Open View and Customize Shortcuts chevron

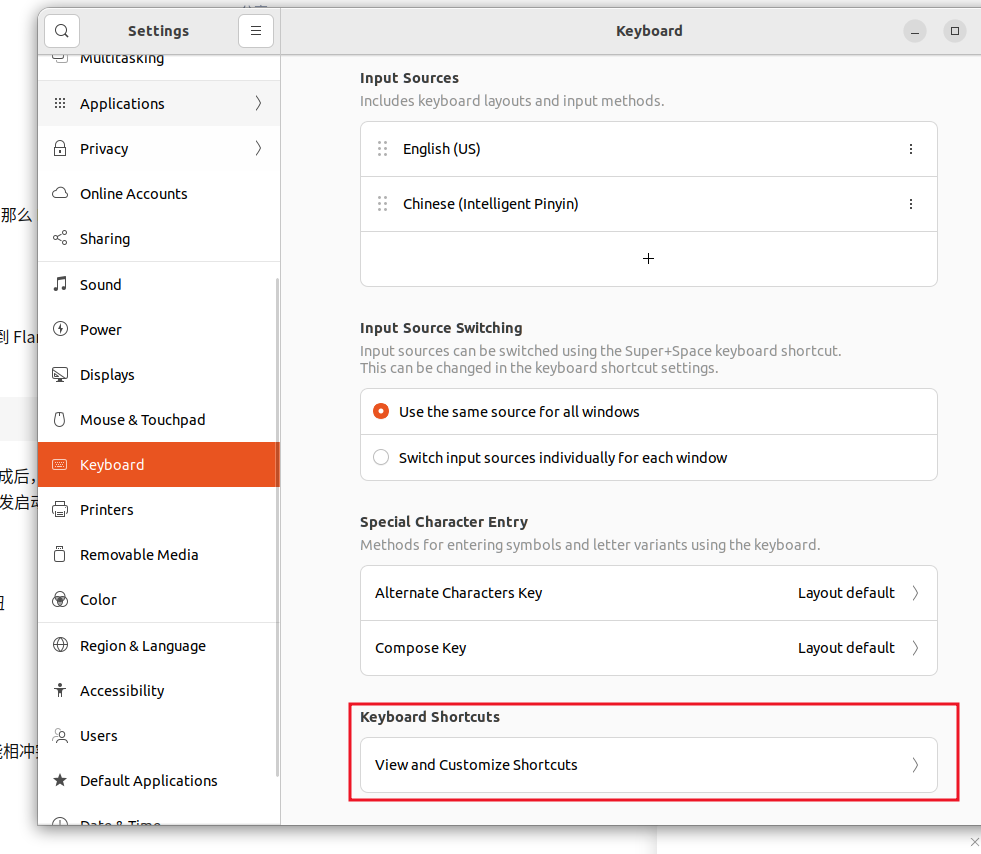[x=915, y=765]
